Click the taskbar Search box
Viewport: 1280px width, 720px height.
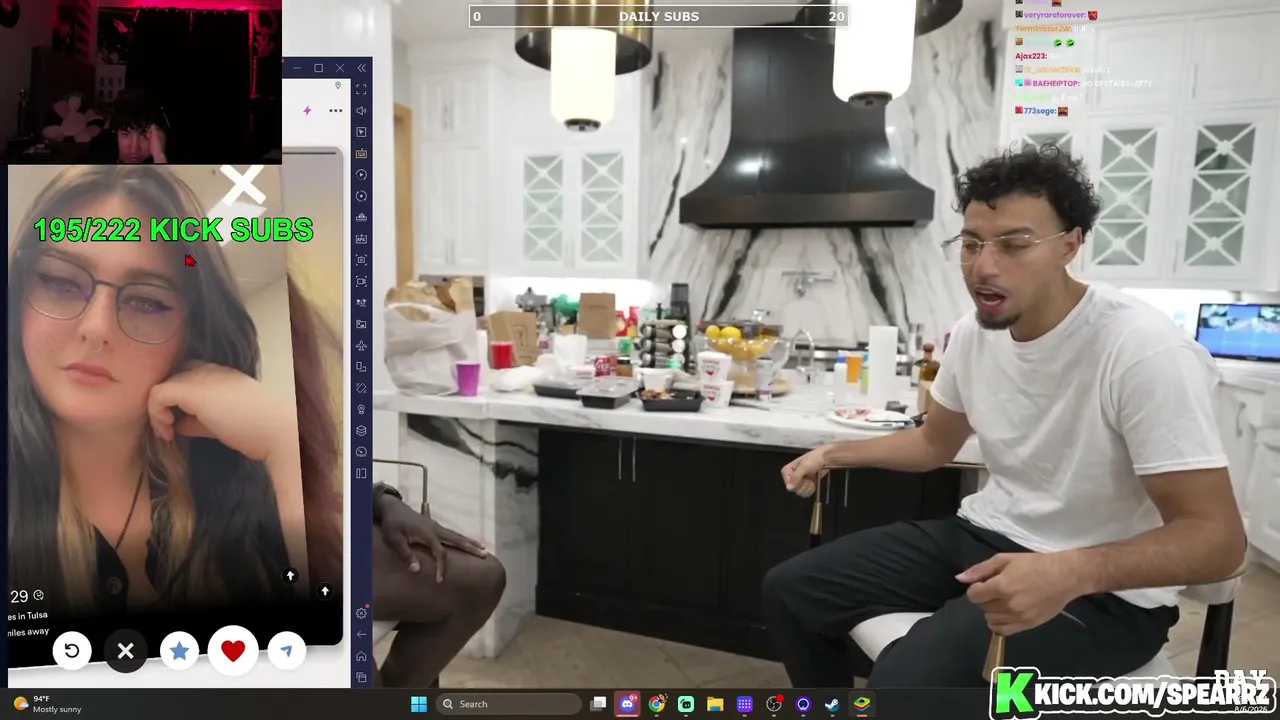point(509,704)
